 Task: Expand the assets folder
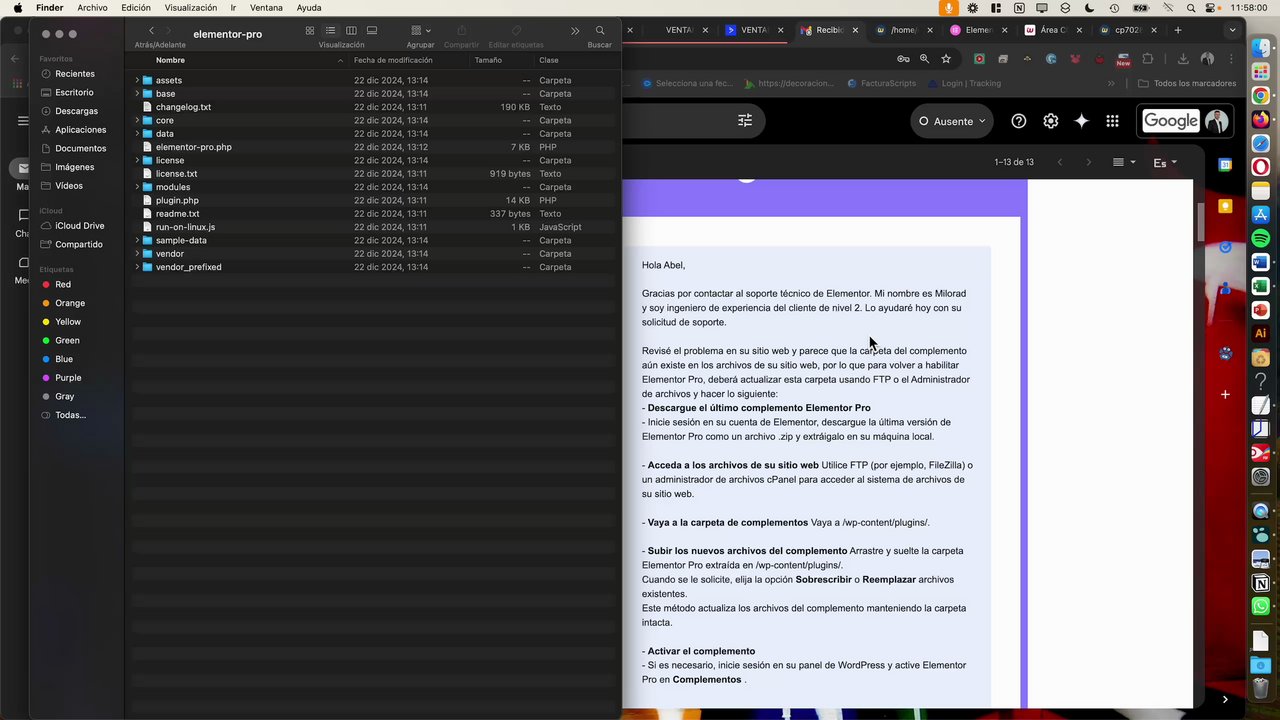[137, 80]
